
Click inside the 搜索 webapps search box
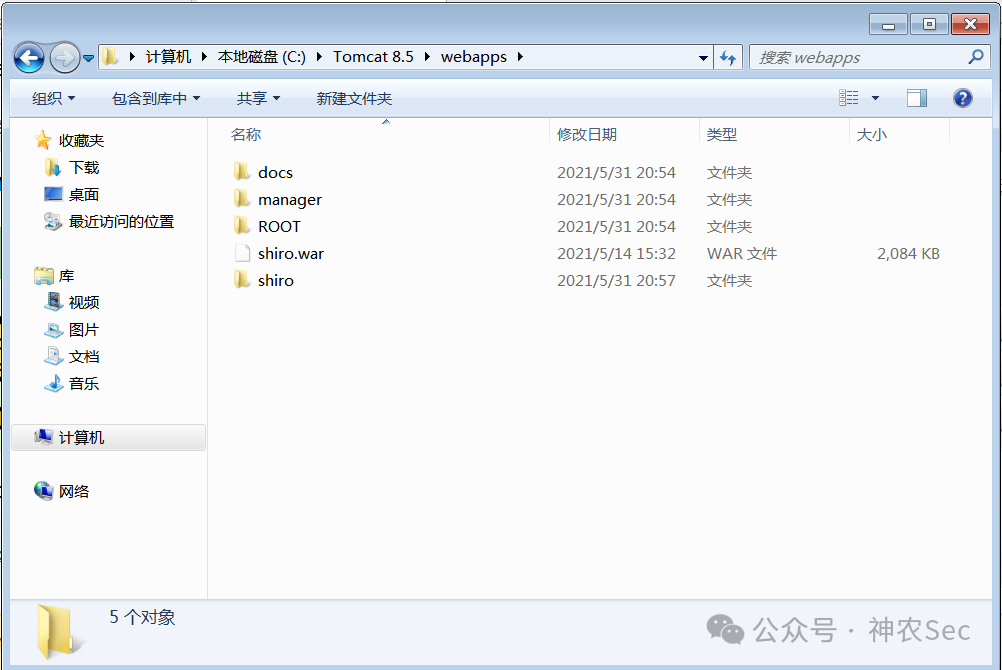(x=860, y=57)
